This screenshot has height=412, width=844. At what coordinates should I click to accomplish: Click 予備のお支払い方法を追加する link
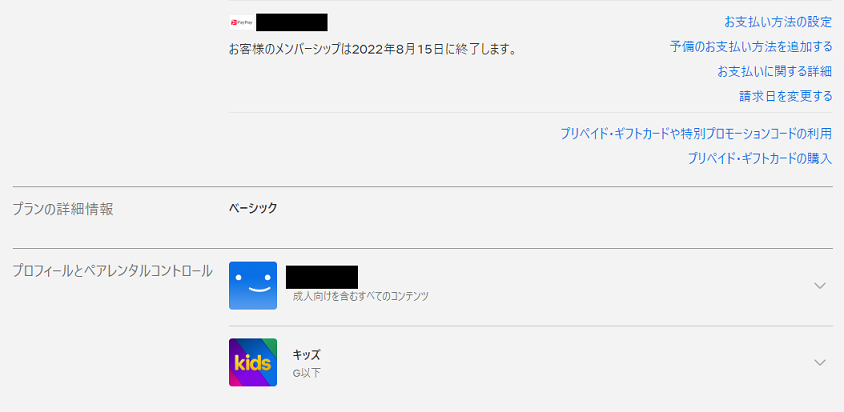coord(751,46)
